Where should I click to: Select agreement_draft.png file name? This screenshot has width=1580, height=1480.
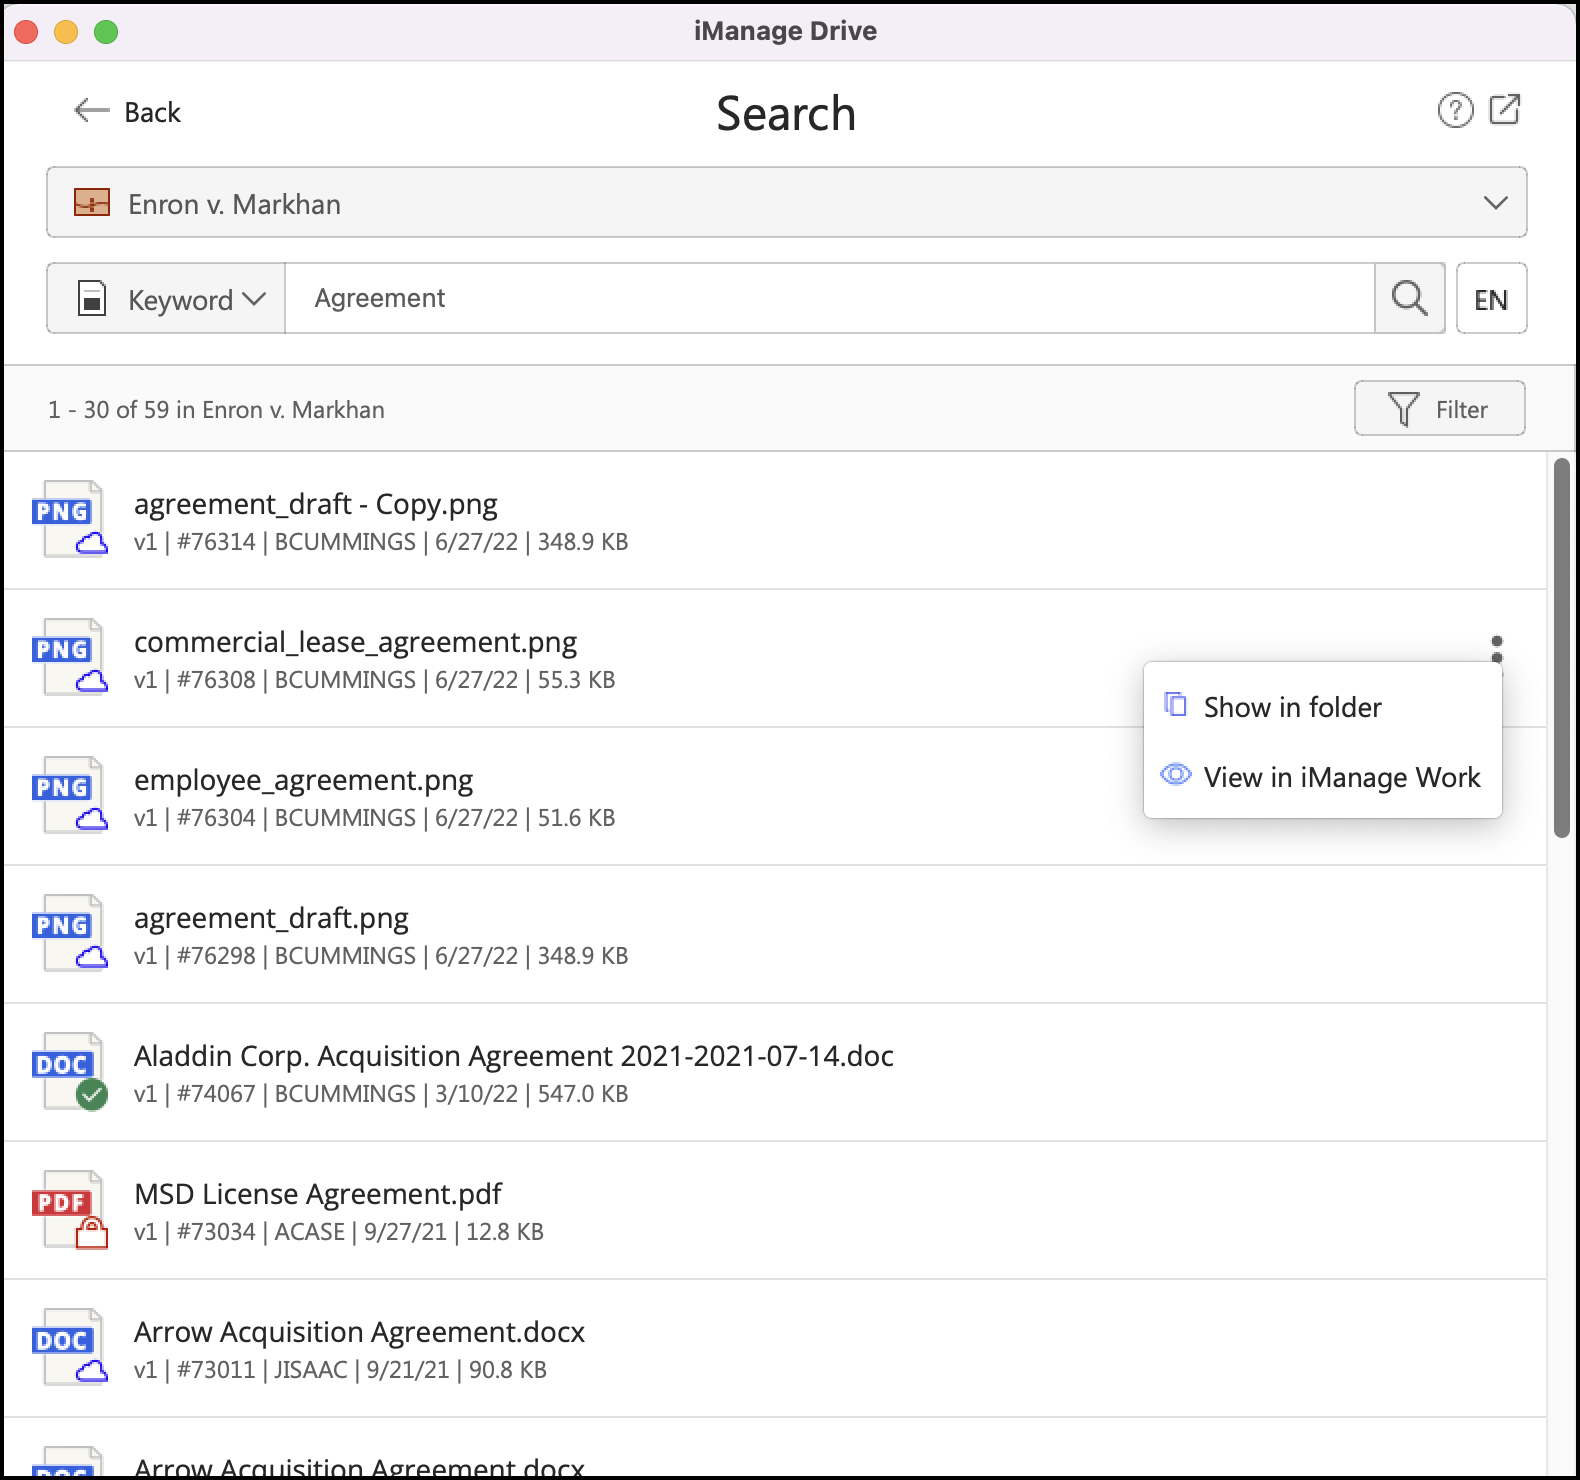tap(272, 918)
